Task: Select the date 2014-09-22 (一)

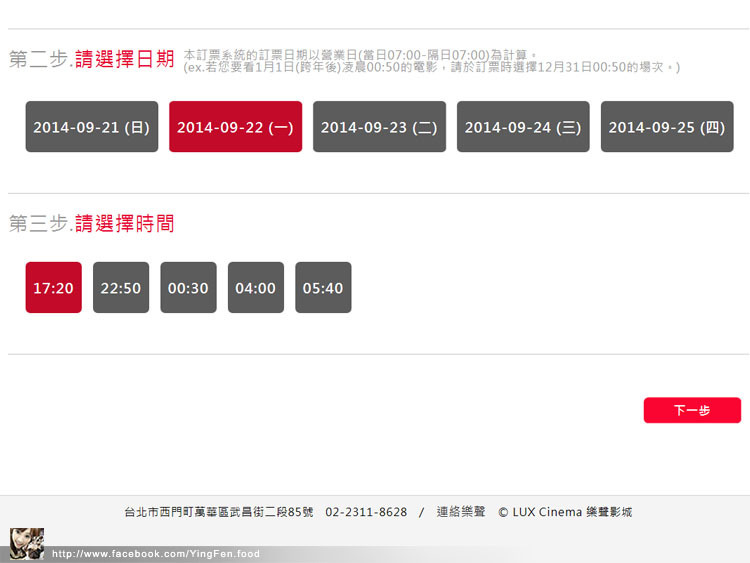Action: [236, 127]
